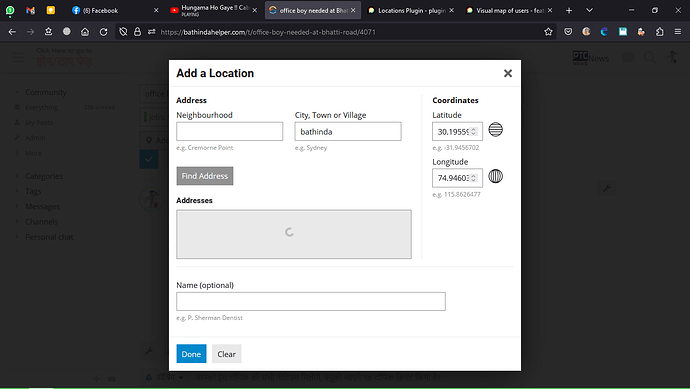The height and width of the screenshot is (389, 690).
Task: Open the pinned Google Keep tab
Action: pyautogui.click(x=51, y=11)
